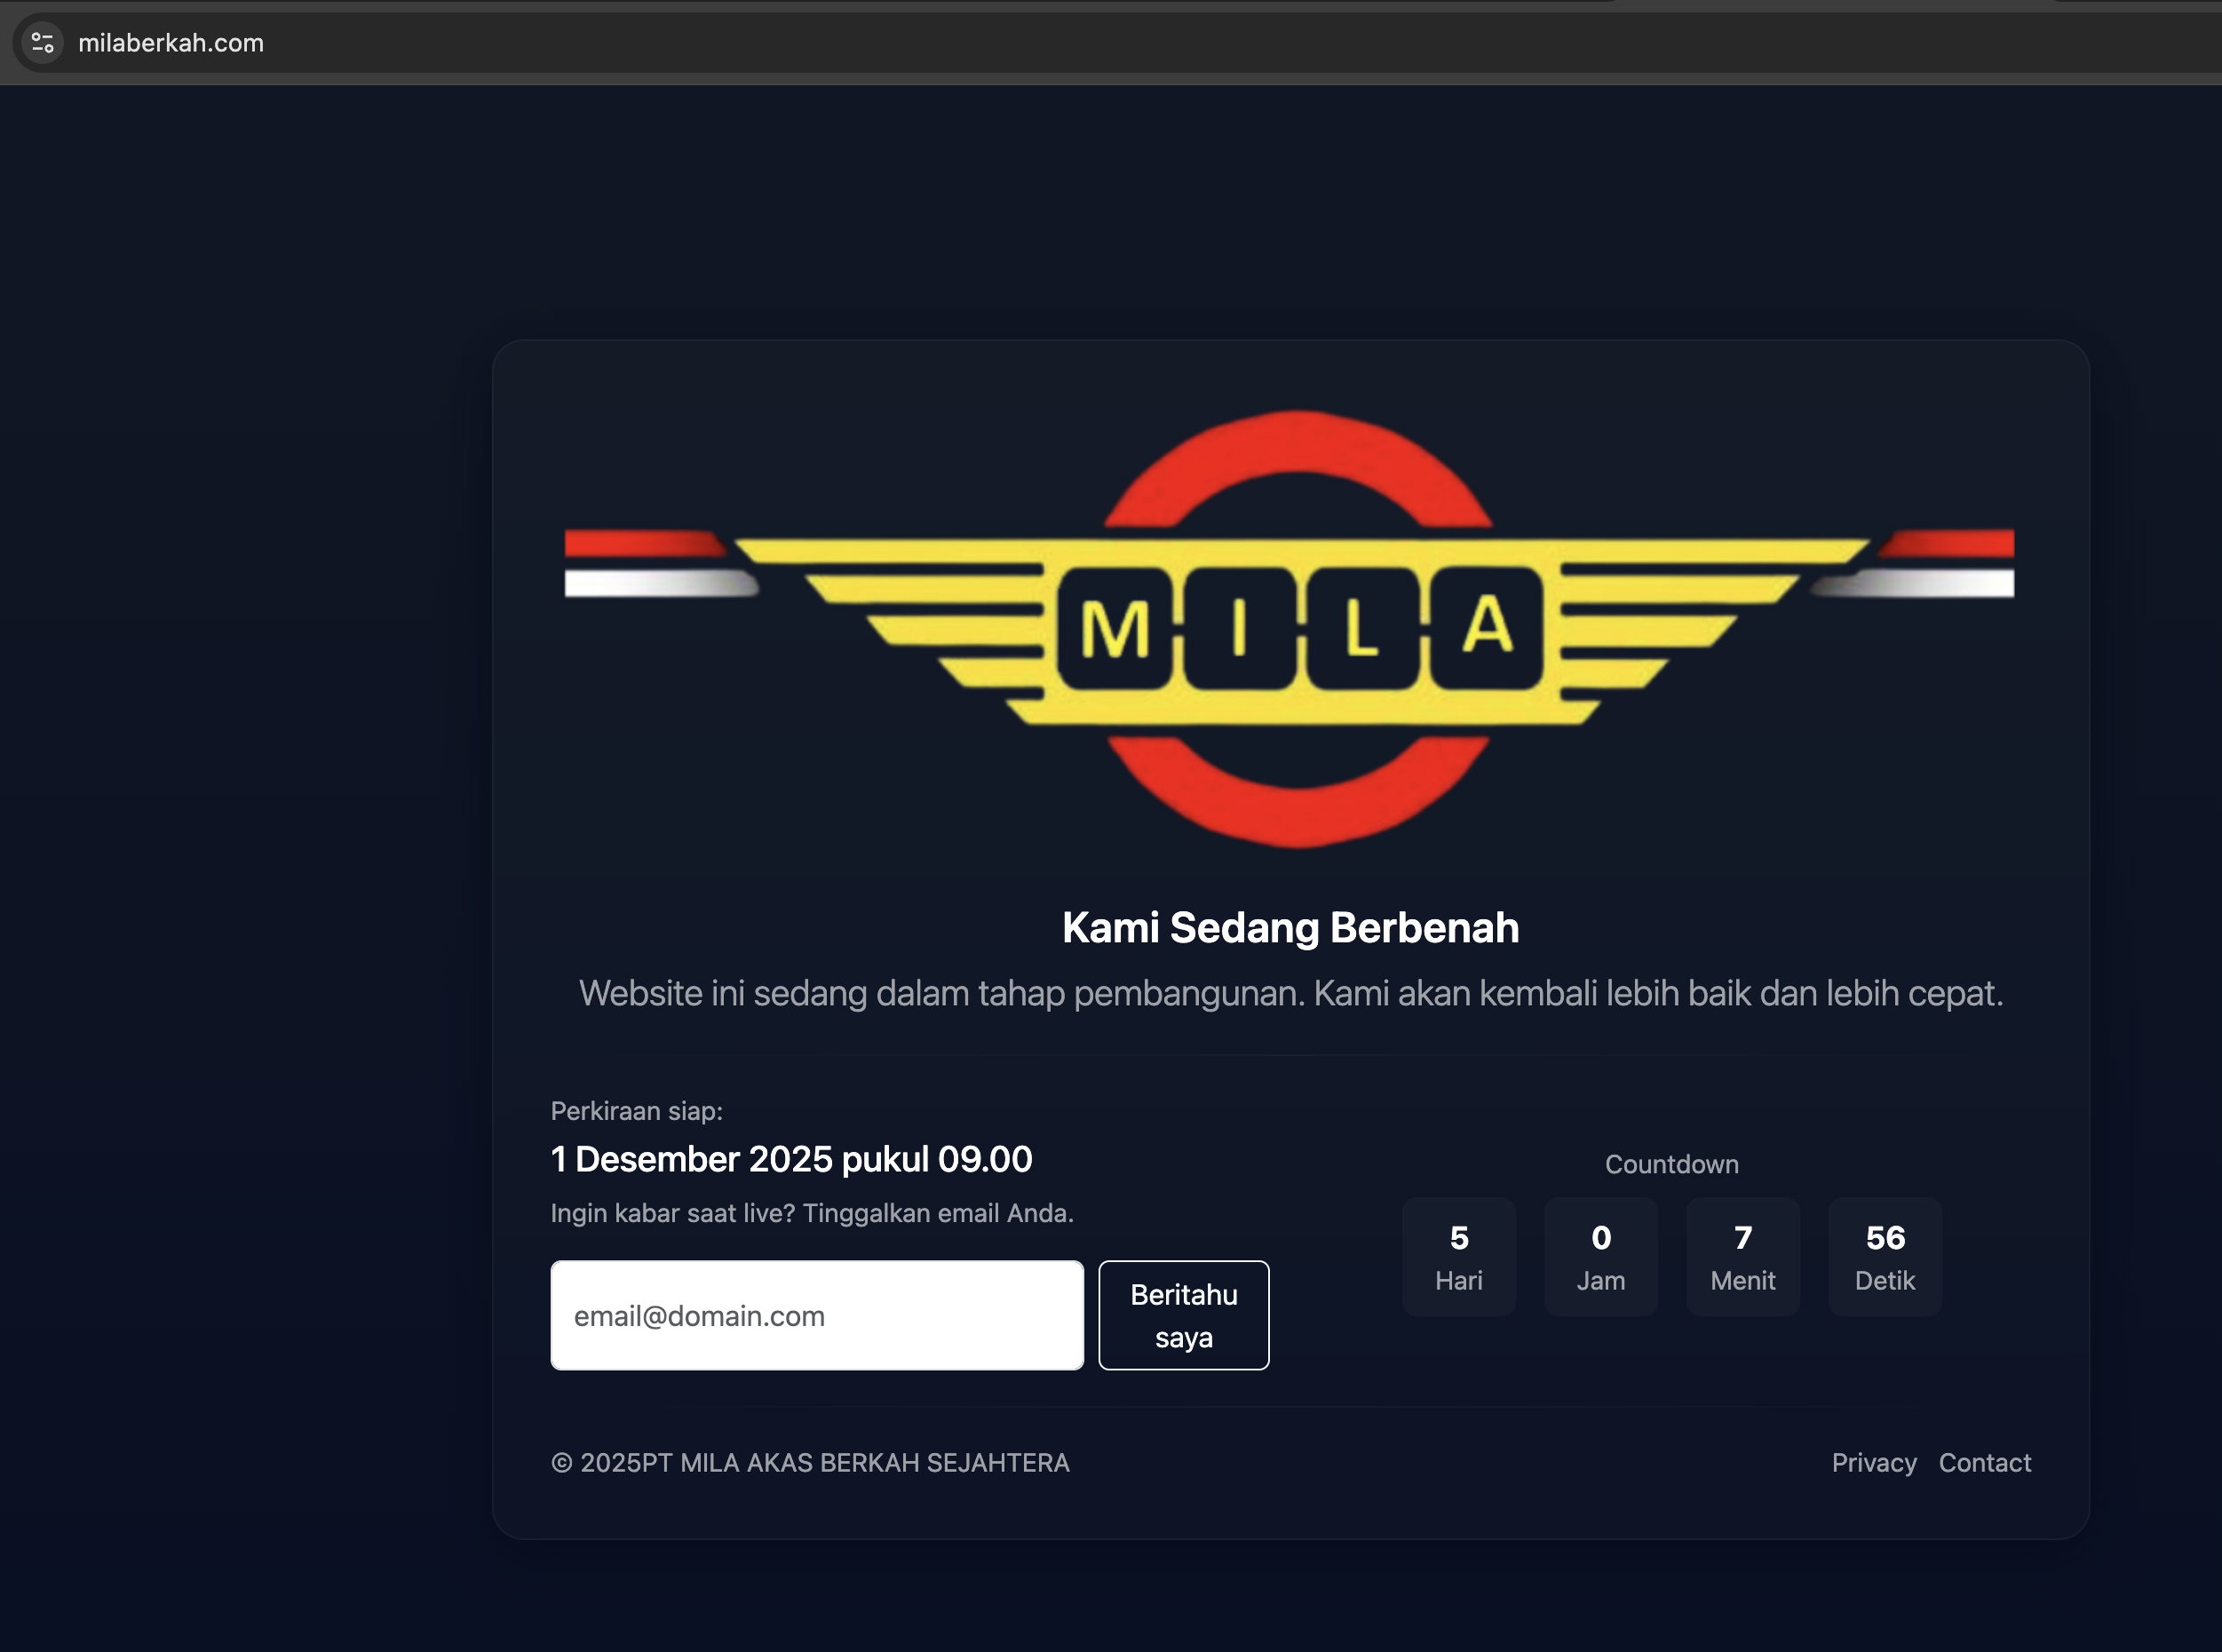Click the Countdown label
This screenshot has height=1652, width=2222.
(1671, 1164)
